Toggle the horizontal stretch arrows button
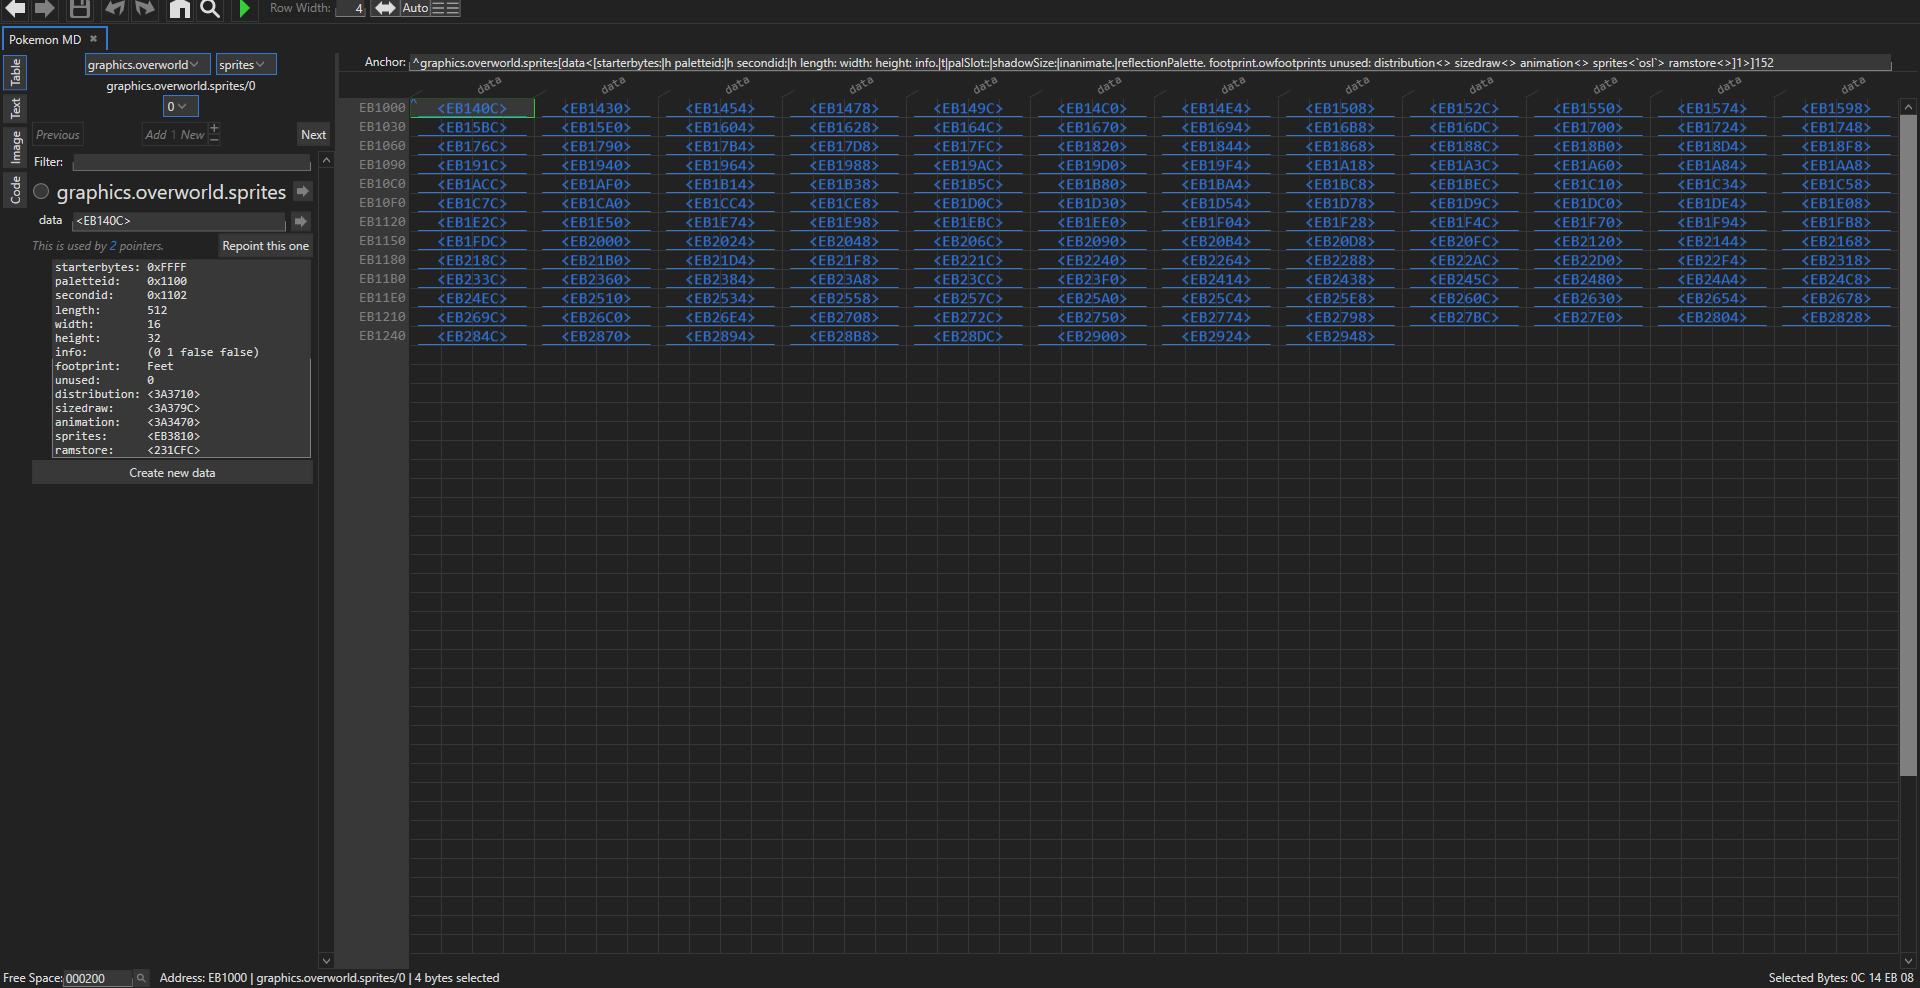The image size is (1920, 988). pos(385,8)
